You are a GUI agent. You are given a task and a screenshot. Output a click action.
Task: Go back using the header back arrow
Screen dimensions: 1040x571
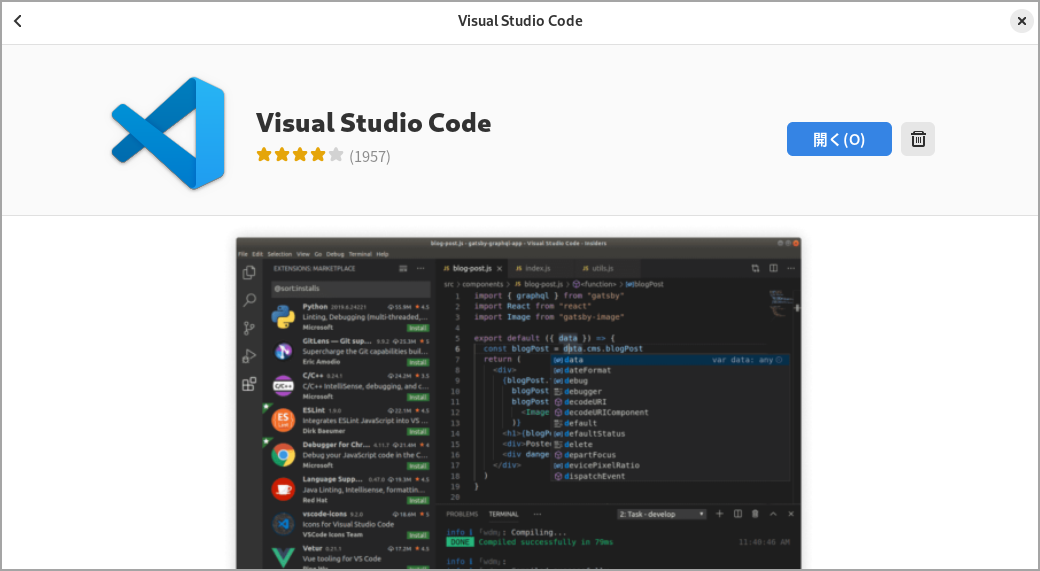tap(18, 21)
